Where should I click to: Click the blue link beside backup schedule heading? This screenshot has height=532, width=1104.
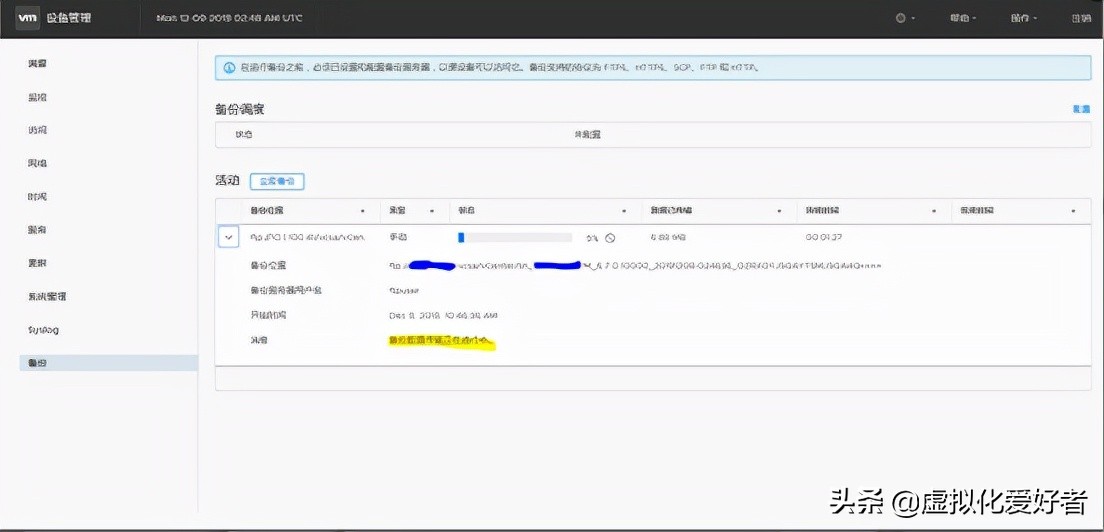tap(1081, 109)
